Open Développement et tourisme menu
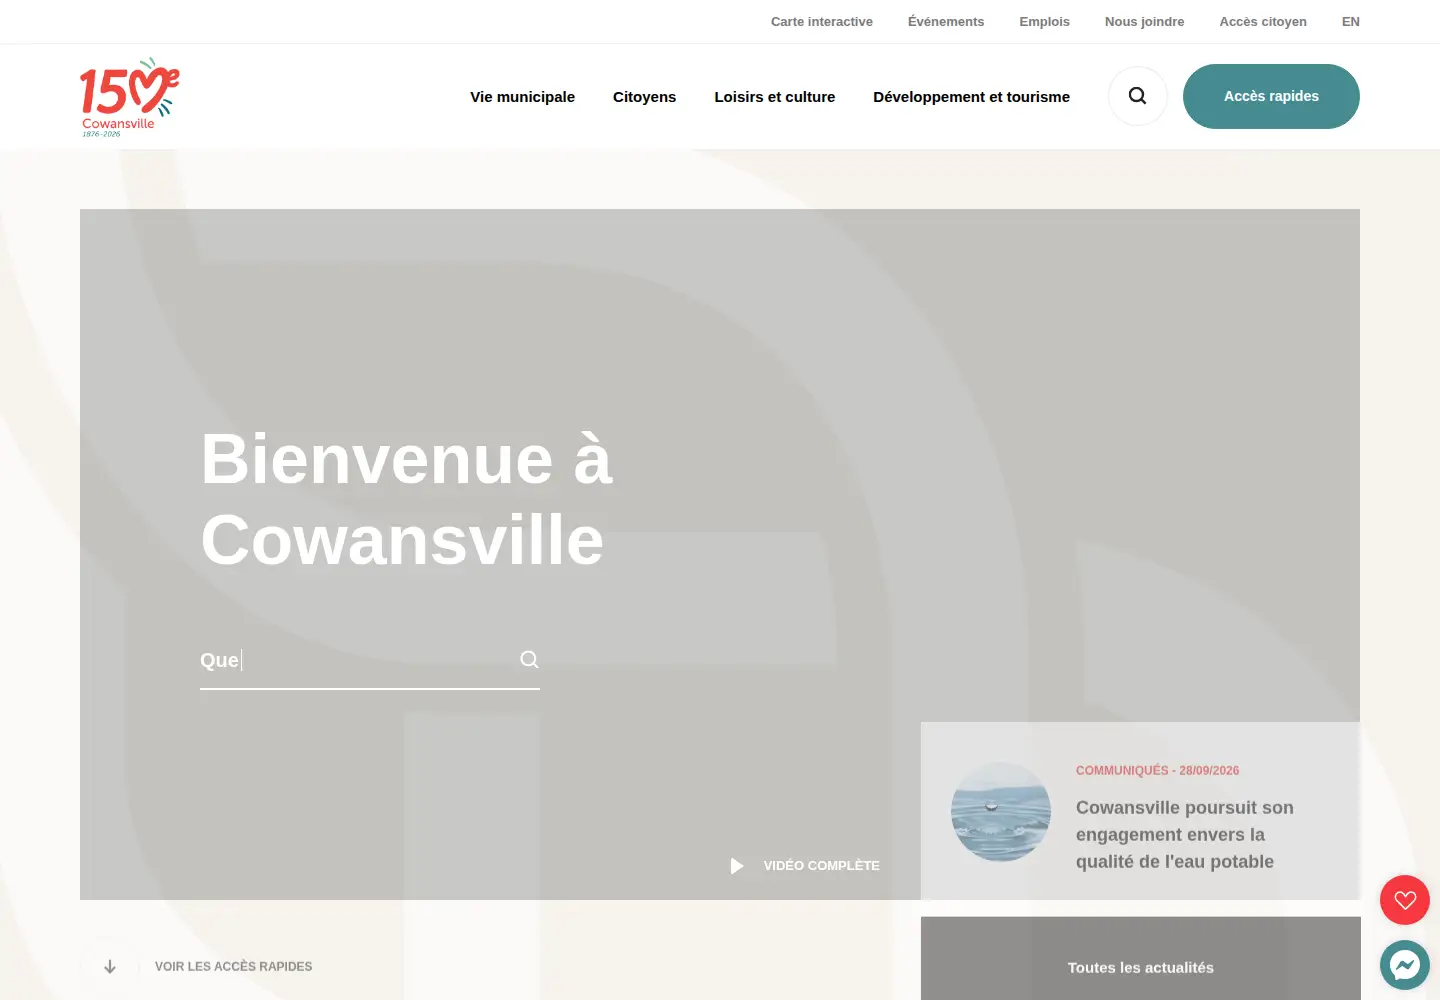This screenshot has width=1440, height=1000. tap(971, 97)
